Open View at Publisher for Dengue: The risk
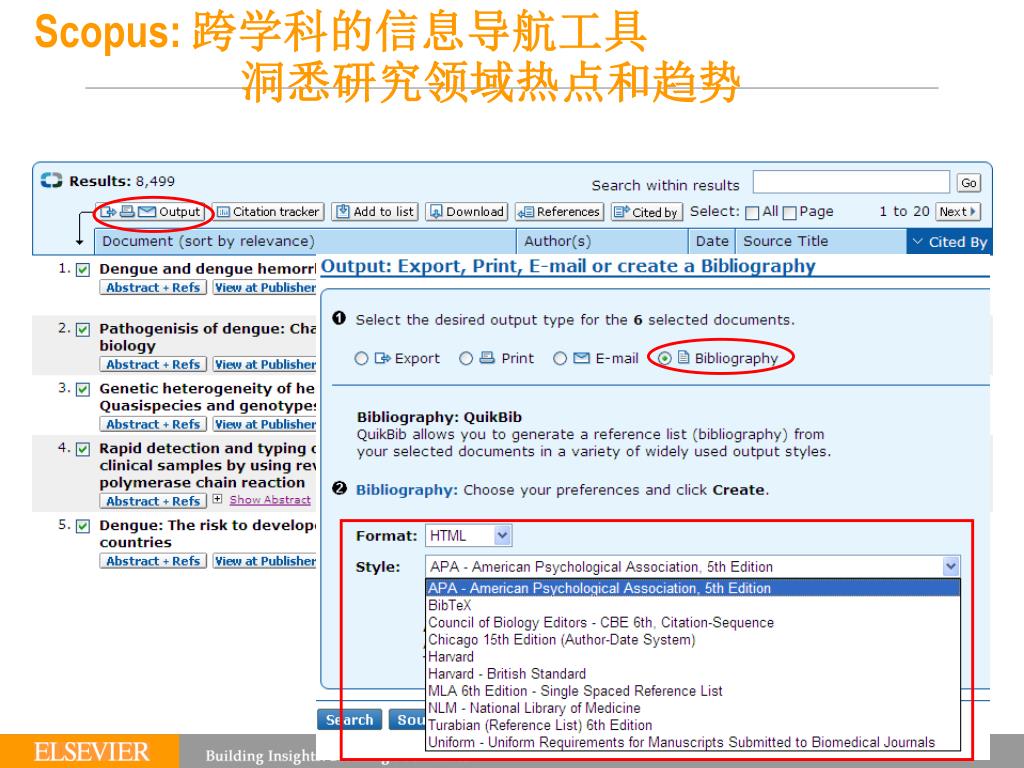Viewport: 1024px width, 768px height. pyautogui.click(x=265, y=561)
